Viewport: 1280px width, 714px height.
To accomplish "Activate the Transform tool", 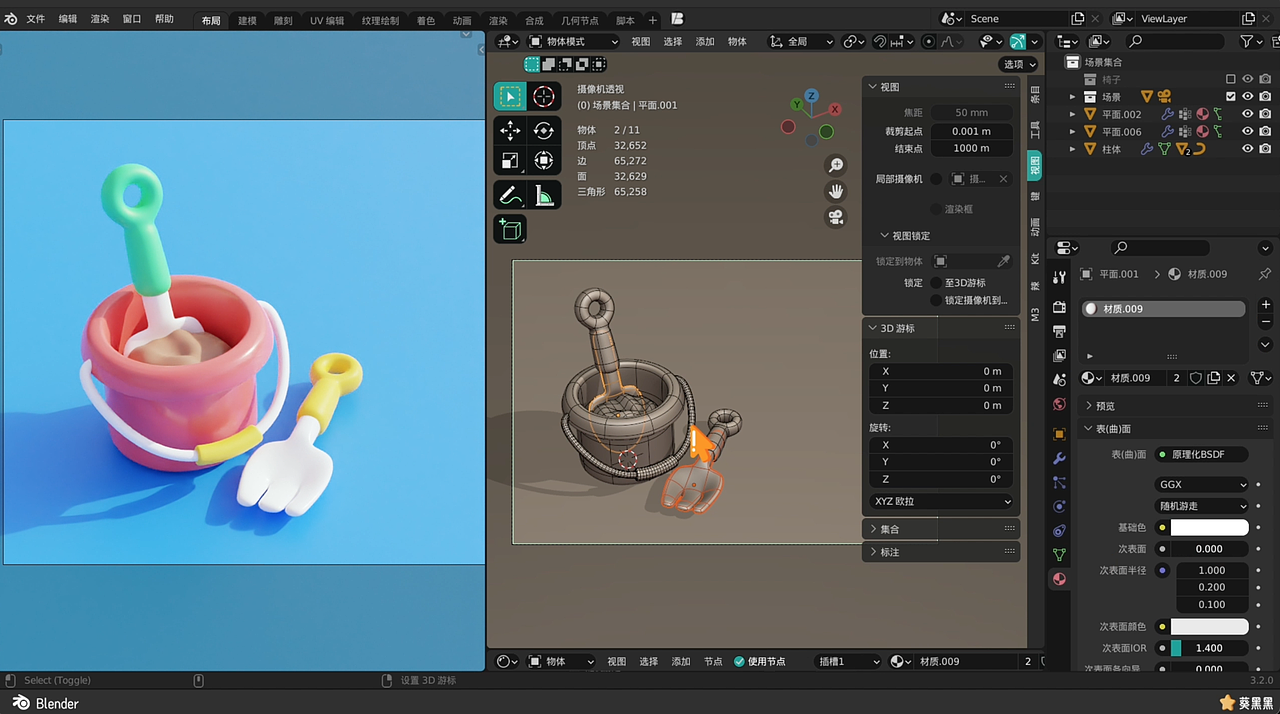I will click(x=544, y=160).
